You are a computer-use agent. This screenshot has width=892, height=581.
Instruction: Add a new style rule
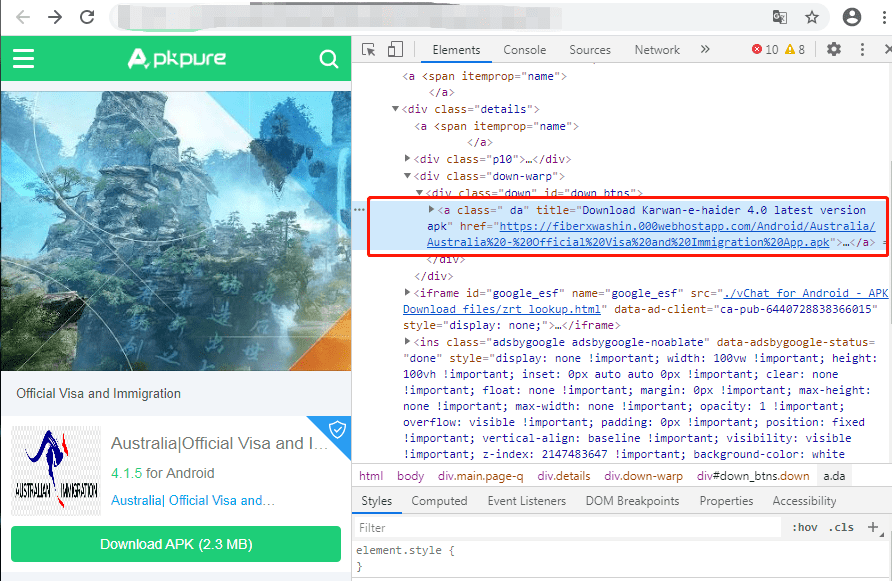click(873, 528)
